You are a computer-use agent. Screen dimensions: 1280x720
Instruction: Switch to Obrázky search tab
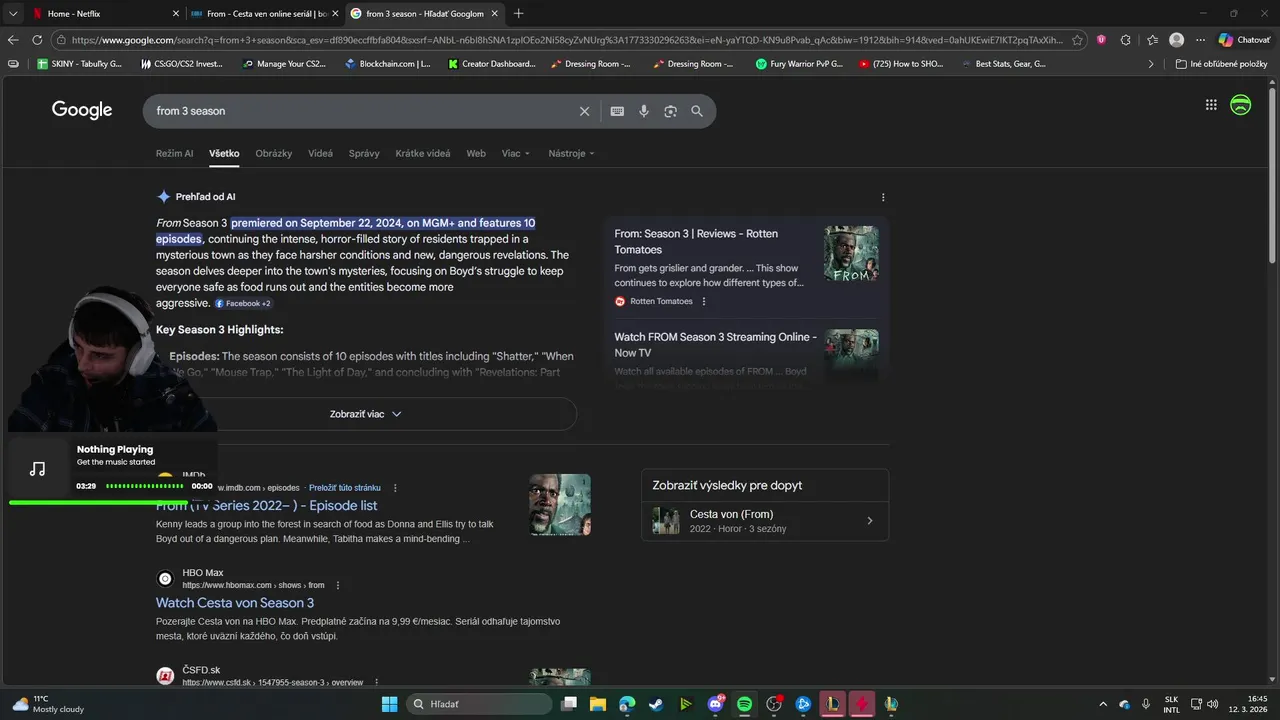pos(274,153)
